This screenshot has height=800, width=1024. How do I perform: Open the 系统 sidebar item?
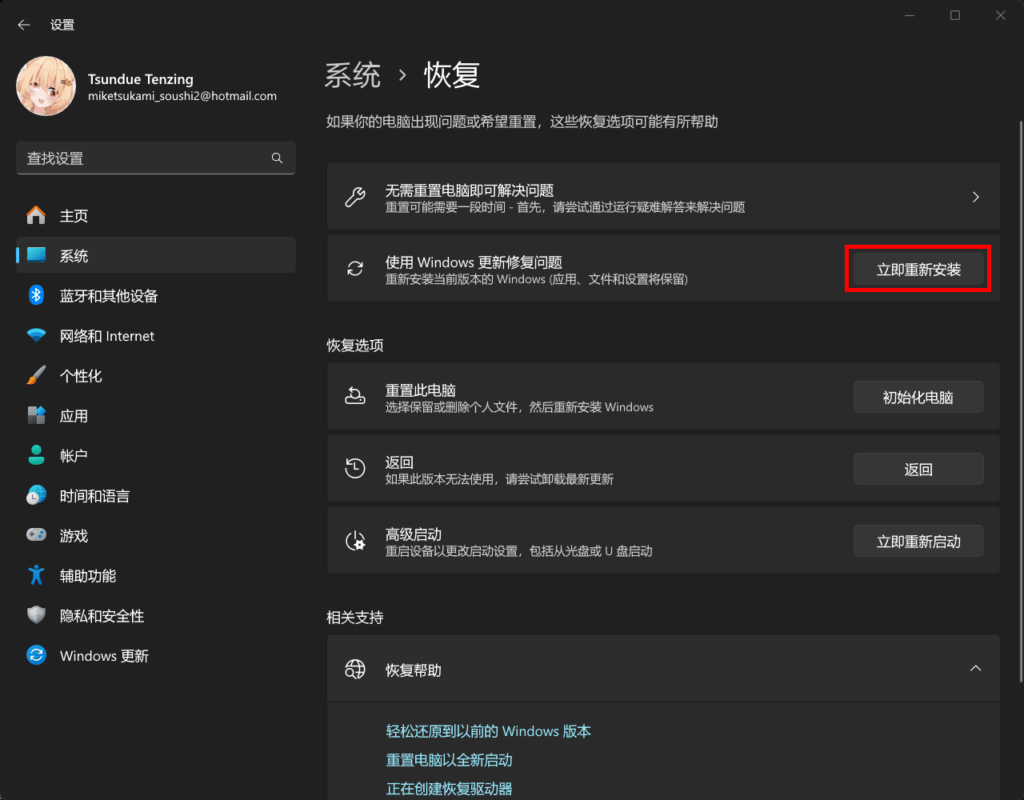155,255
